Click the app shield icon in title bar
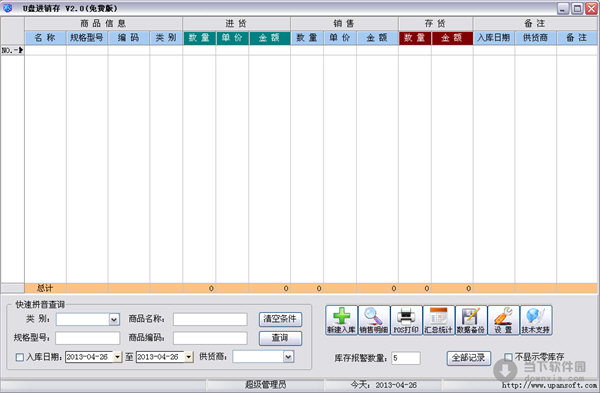Viewport: 600px width, 393px height. click(x=7, y=8)
